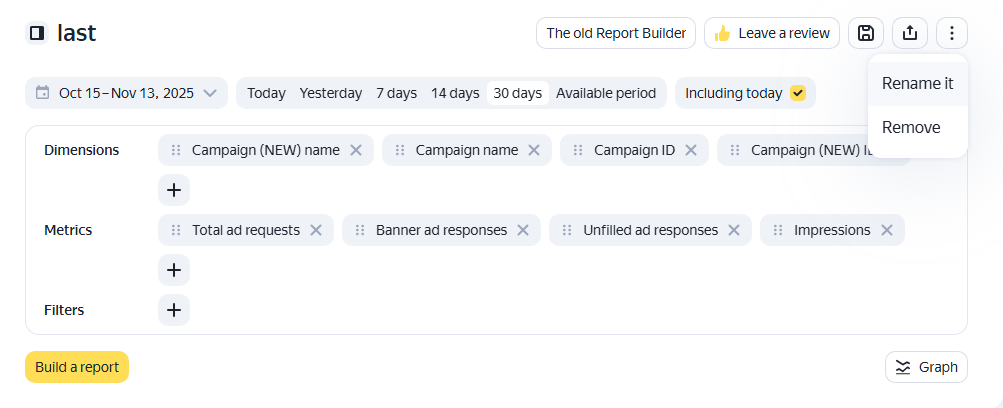Toggle the sidebar panel icon beside title
The image size is (1003, 408).
pos(37,33)
